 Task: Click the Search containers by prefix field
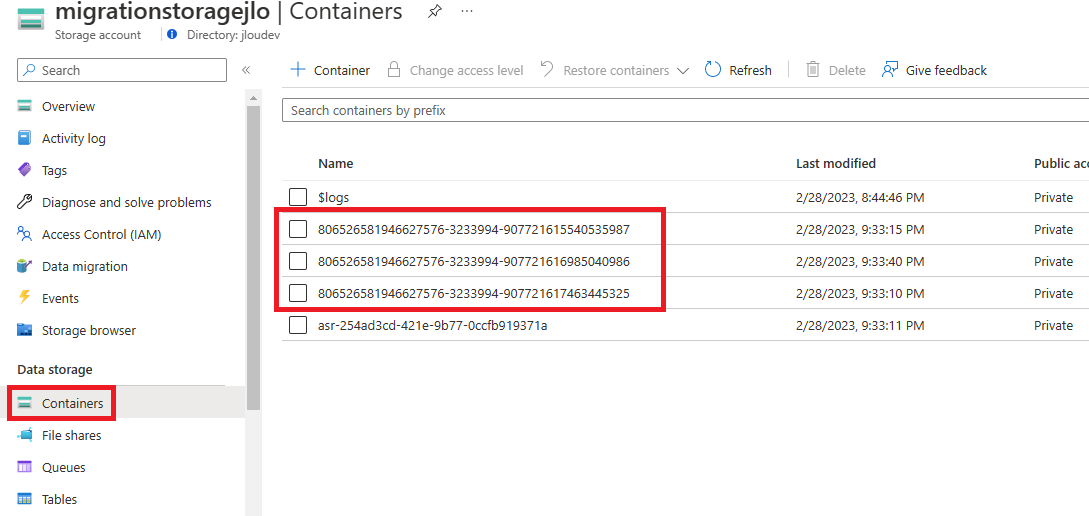click(685, 110)
